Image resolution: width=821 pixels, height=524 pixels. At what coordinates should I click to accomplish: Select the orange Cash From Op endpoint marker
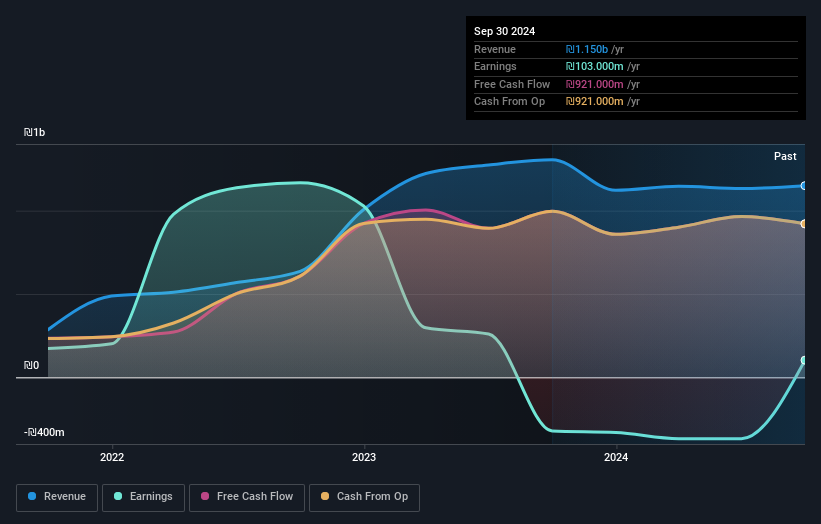pos(804,224)
